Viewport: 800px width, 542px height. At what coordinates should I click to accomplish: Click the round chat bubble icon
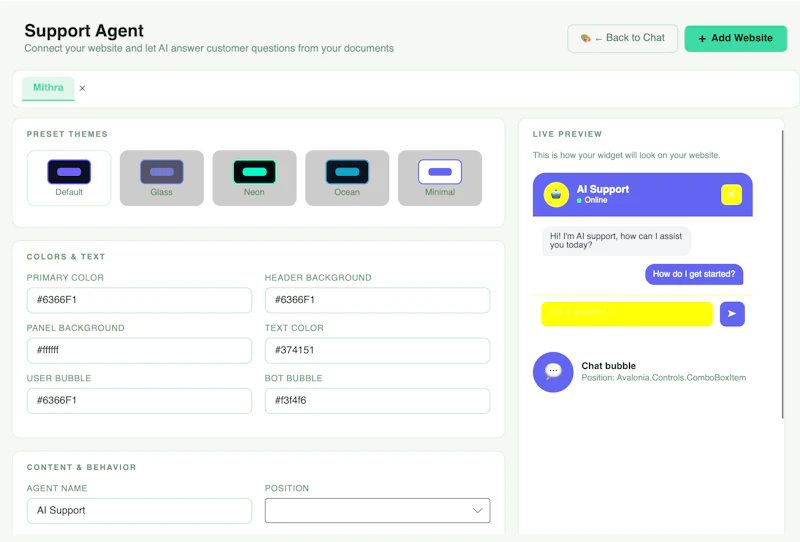pyautogui.click(x=553, y=372)
